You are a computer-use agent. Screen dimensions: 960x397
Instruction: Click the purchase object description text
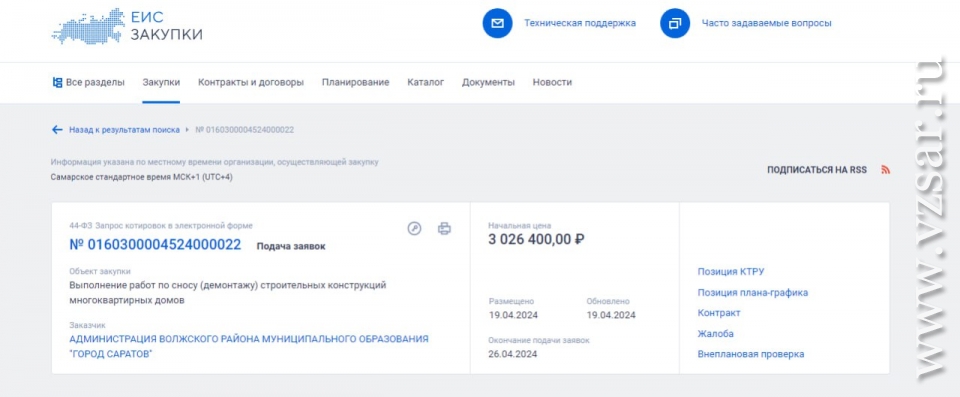(x=228, y=293)
